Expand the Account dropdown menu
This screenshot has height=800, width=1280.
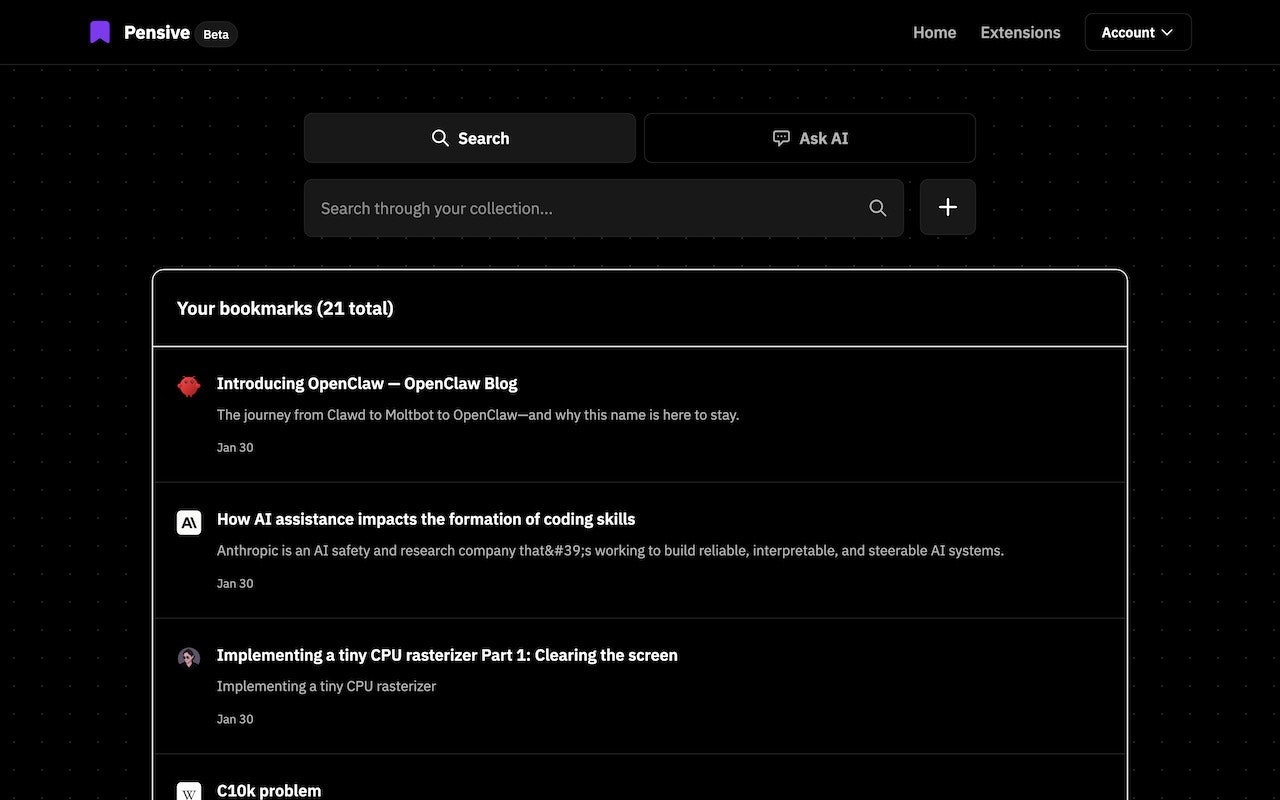[x=1138, y=32]
